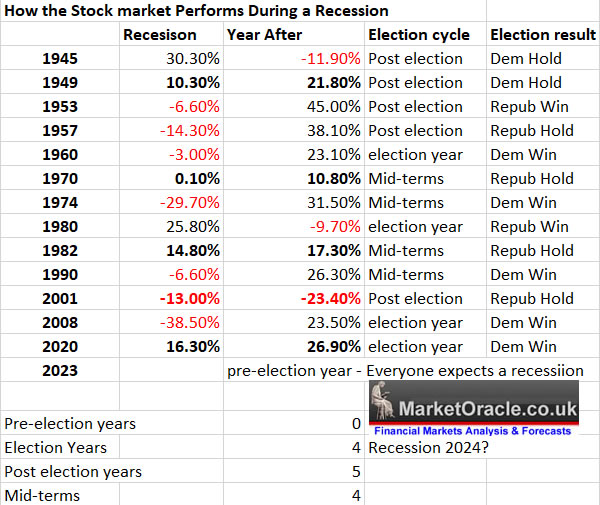Select the Post election years count 5
The height and width of the screenshot is (505, 600).
coord(354,471)
